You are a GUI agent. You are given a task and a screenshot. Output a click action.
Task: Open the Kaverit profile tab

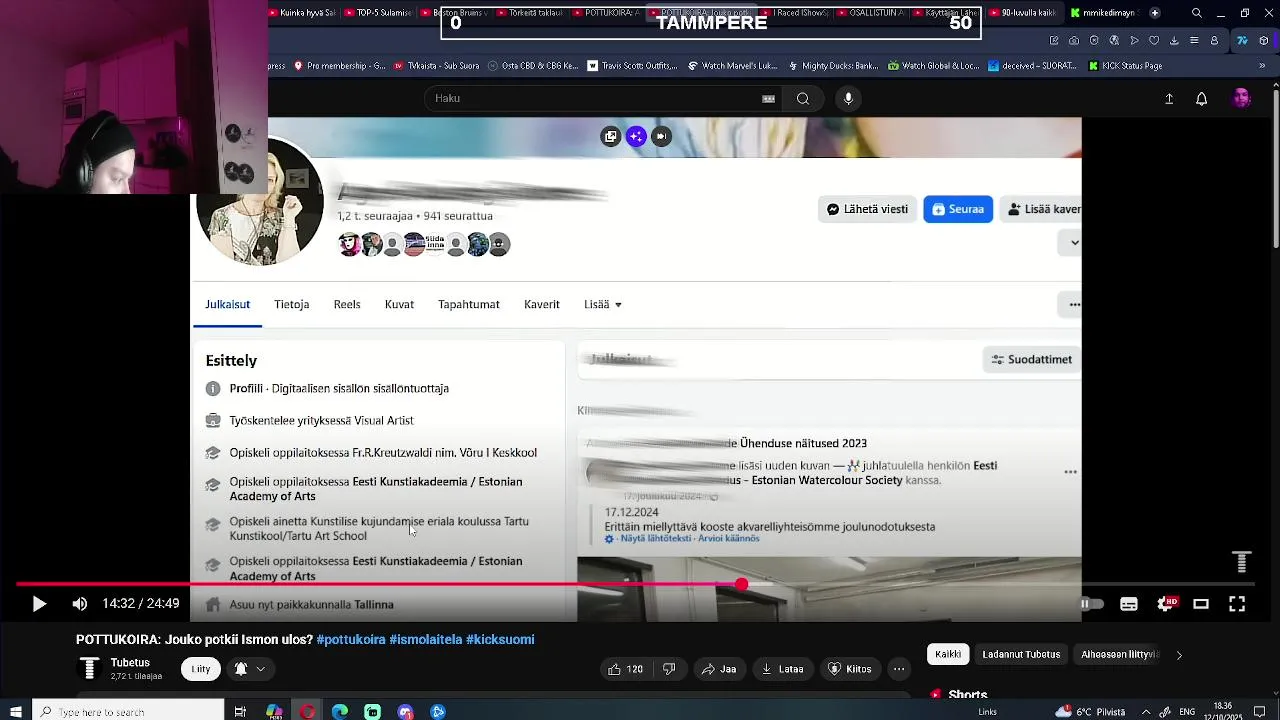(542, 304)
